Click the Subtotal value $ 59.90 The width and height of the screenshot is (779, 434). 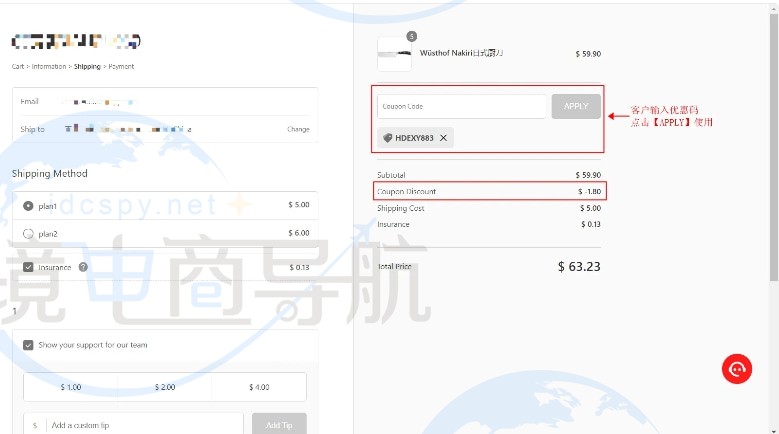(588, 175)
